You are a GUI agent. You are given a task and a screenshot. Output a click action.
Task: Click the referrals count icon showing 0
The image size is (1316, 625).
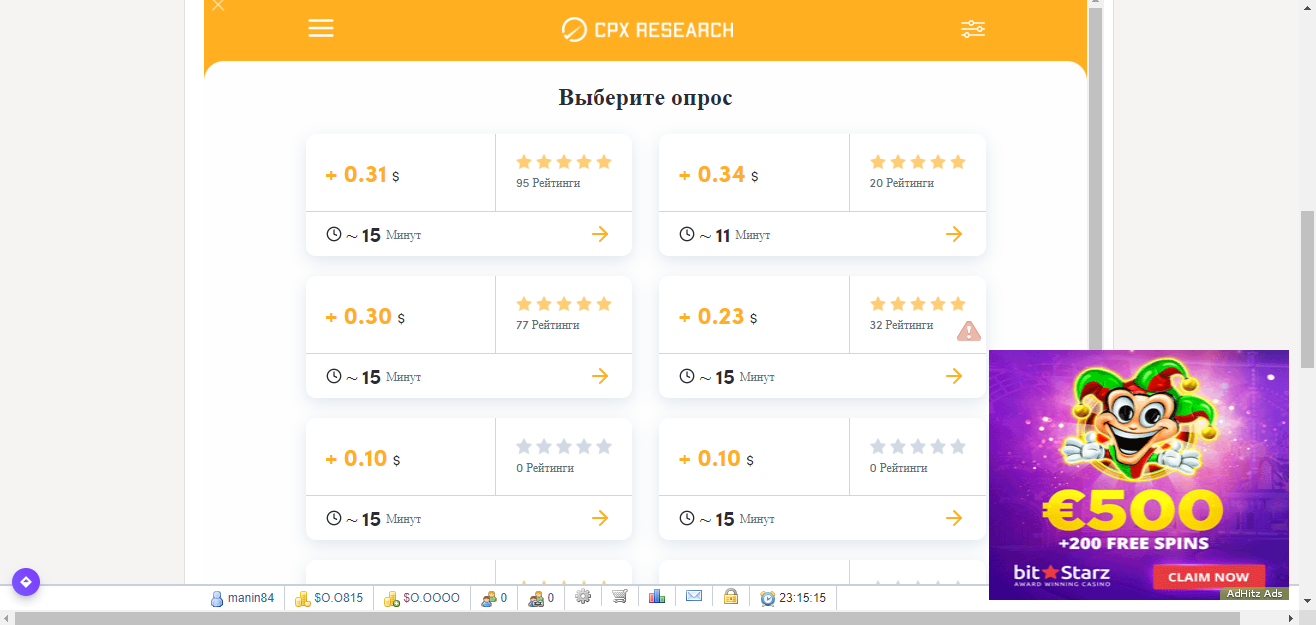click(494, 598)
